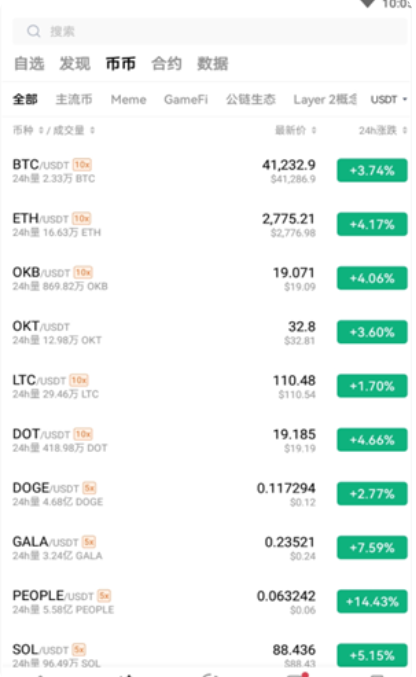Click the PEOPLE 5x leverage badge
Viewport: 416px width, 677px height.
(x=104, y=596)
